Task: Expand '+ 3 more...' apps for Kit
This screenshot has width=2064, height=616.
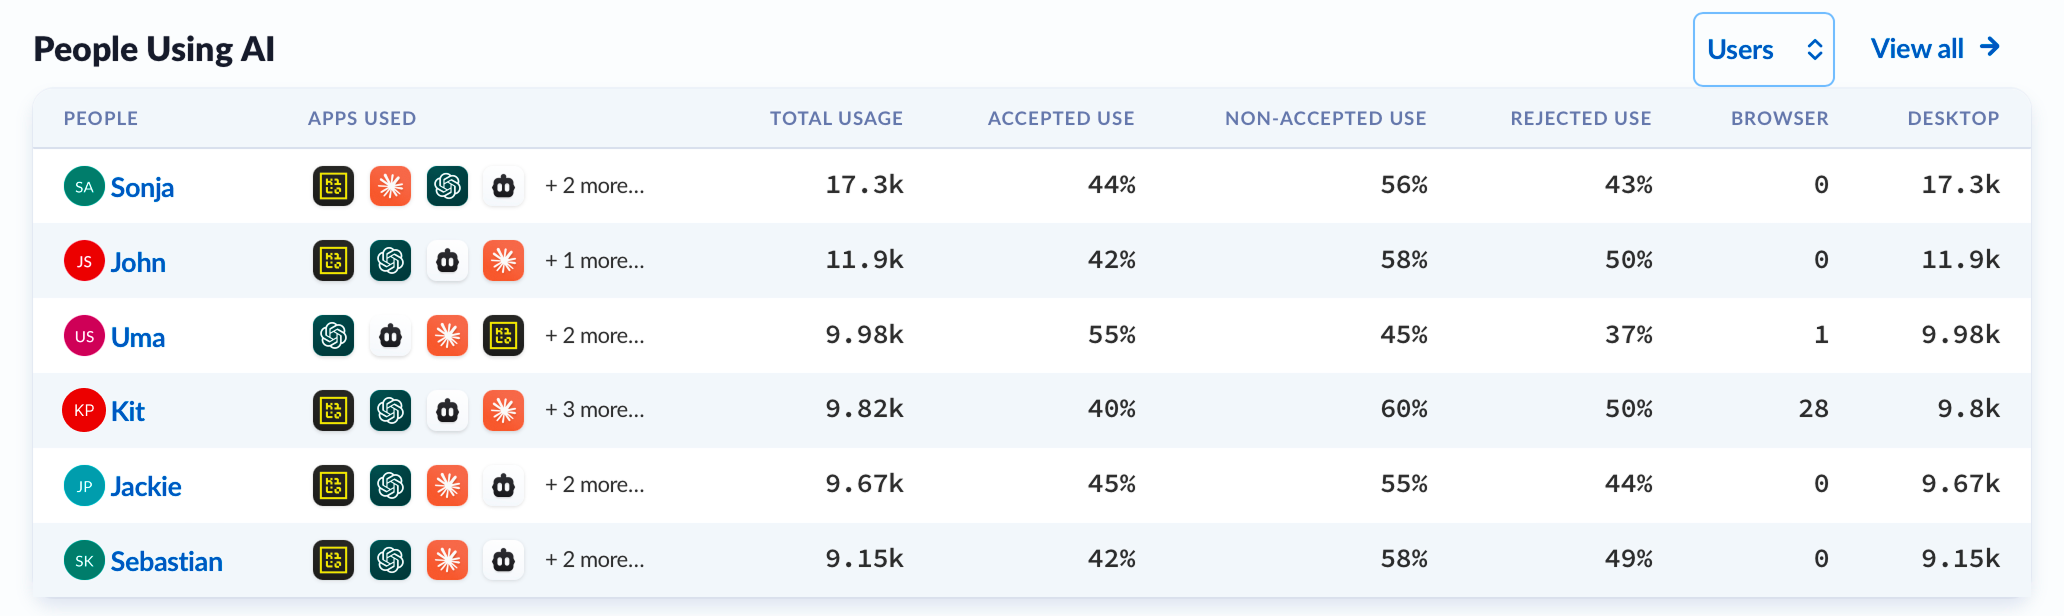Action: (594, 410)
